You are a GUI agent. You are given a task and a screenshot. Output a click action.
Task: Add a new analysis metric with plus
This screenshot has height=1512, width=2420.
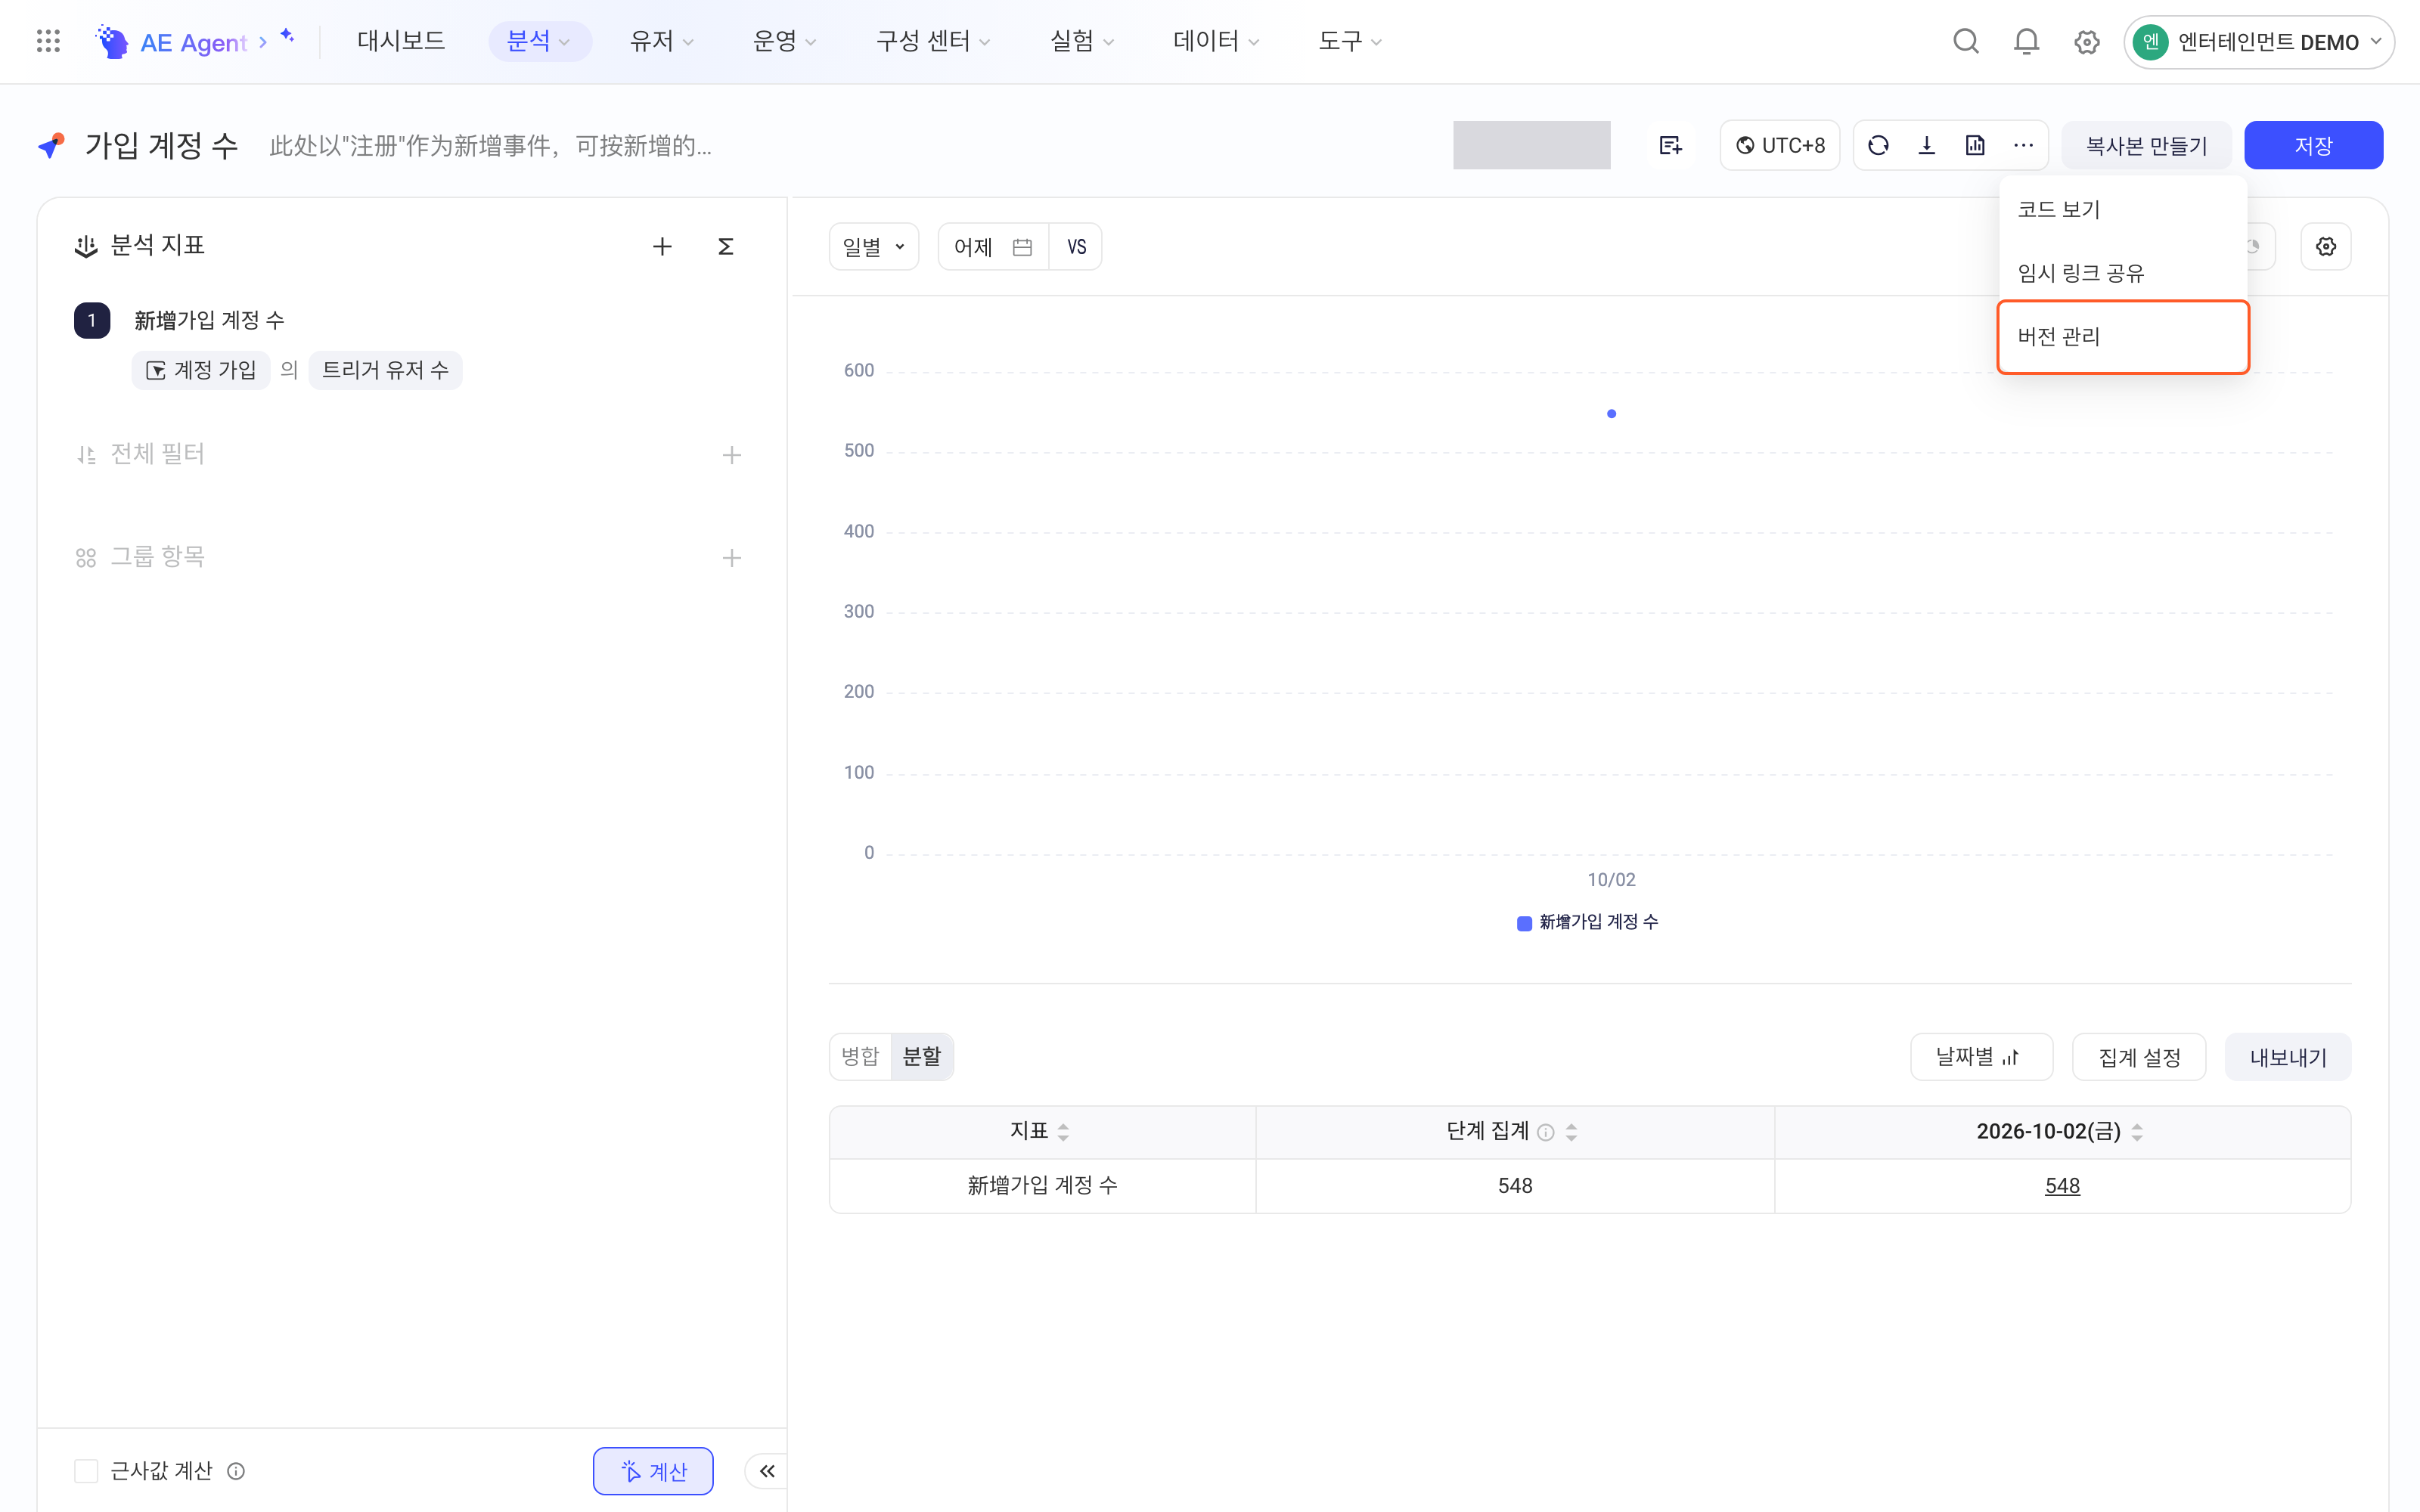coord(662,247)
